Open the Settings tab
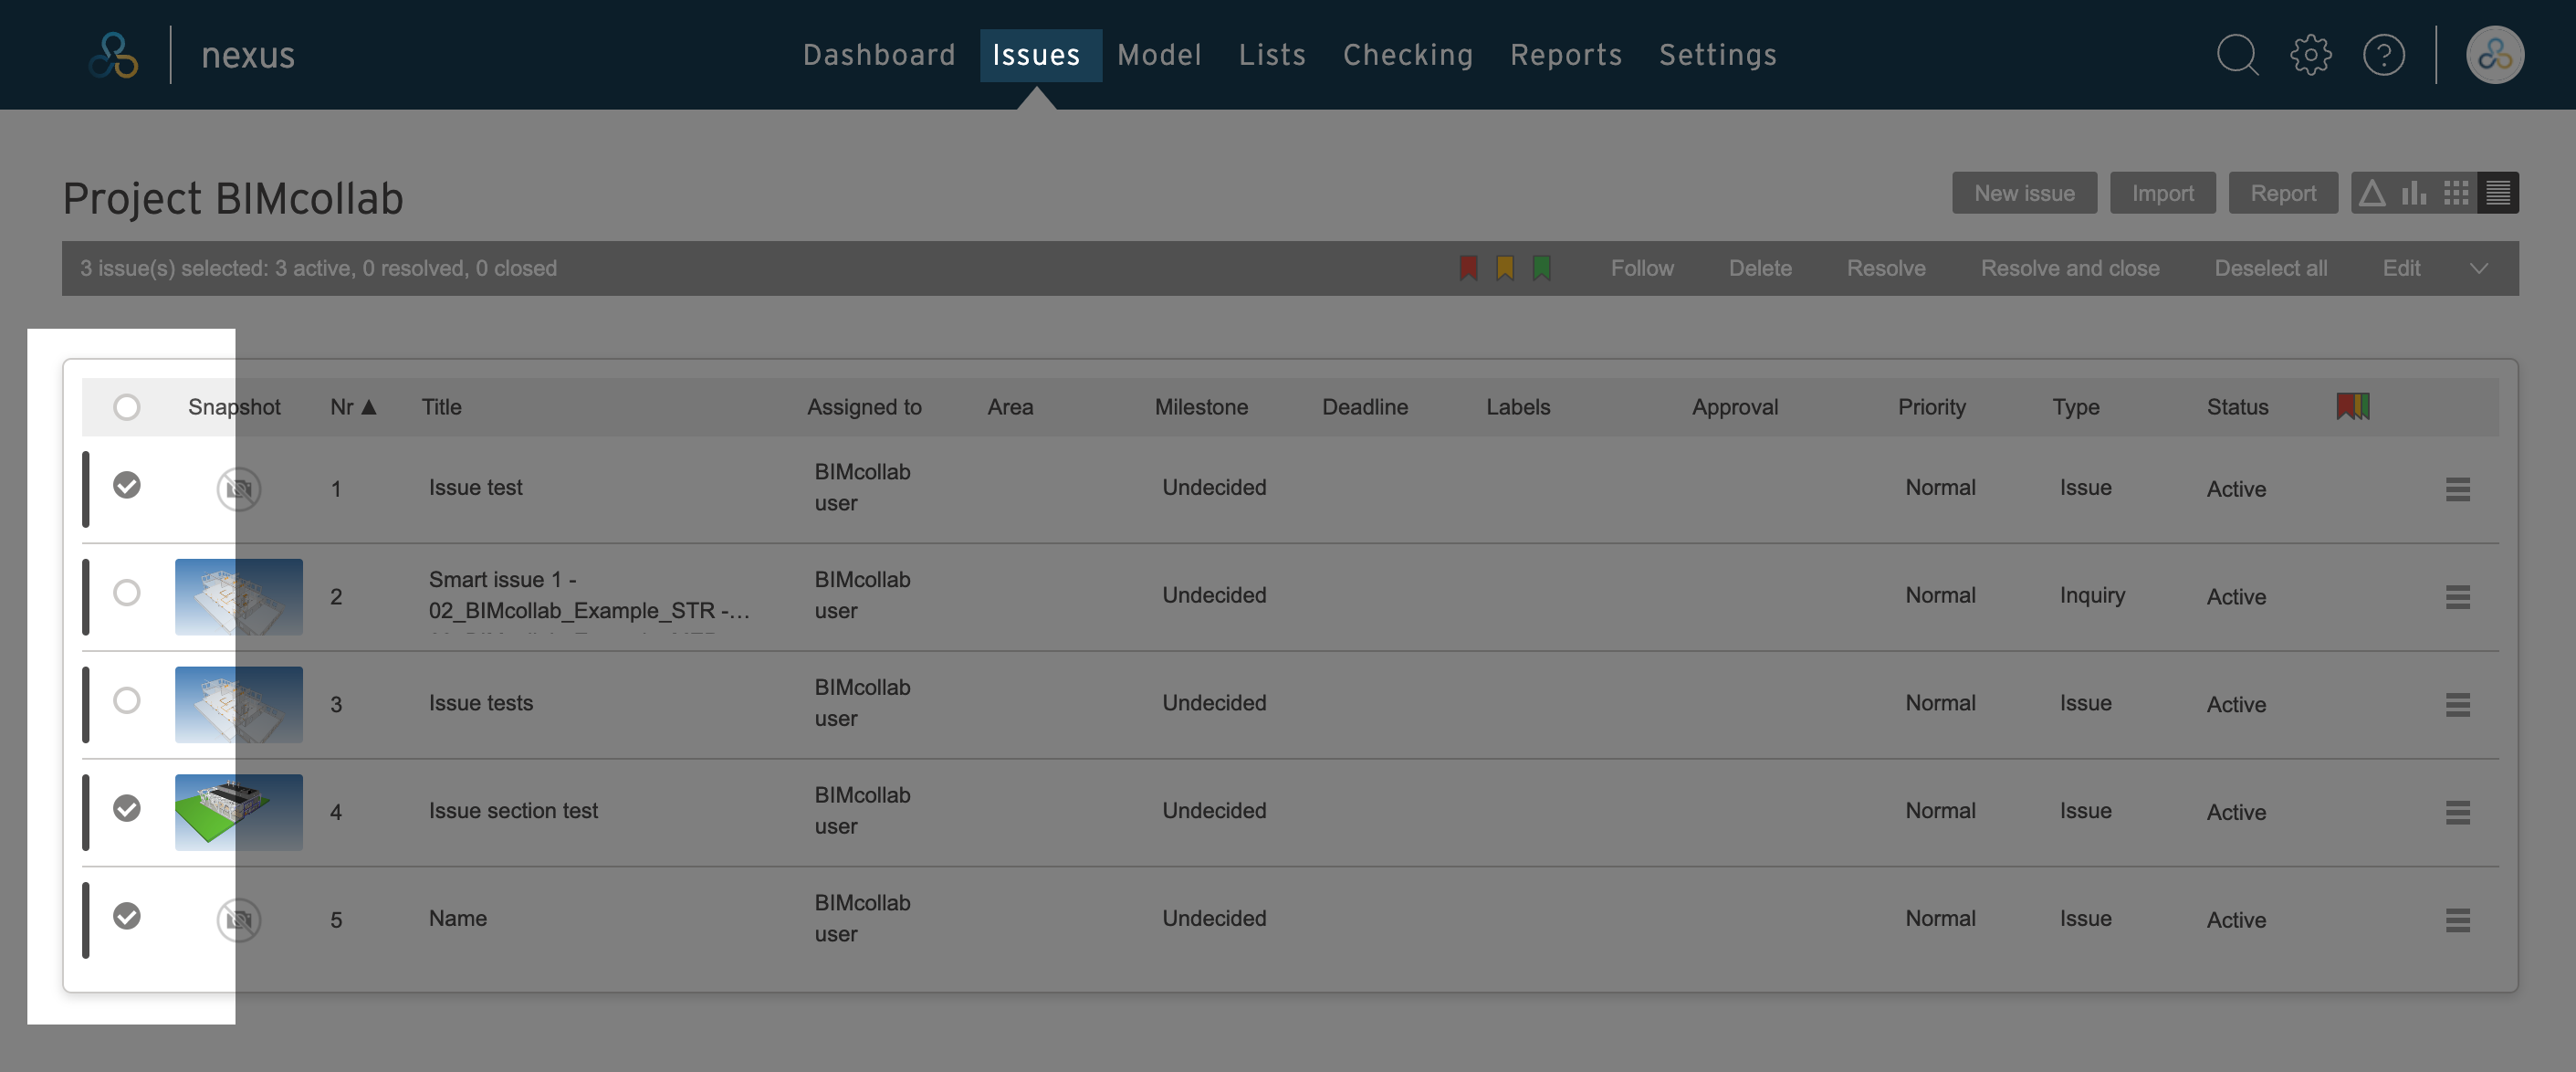 [1717, 55]
